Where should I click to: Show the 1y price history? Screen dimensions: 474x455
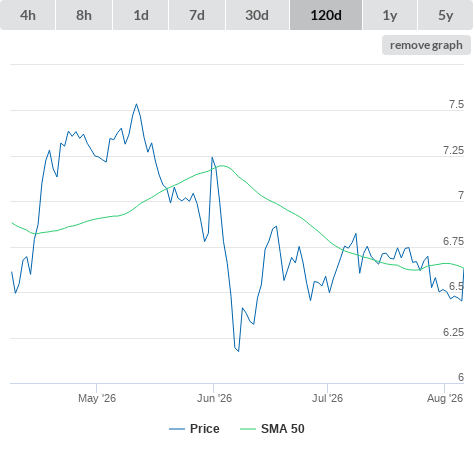click(390, 15)
